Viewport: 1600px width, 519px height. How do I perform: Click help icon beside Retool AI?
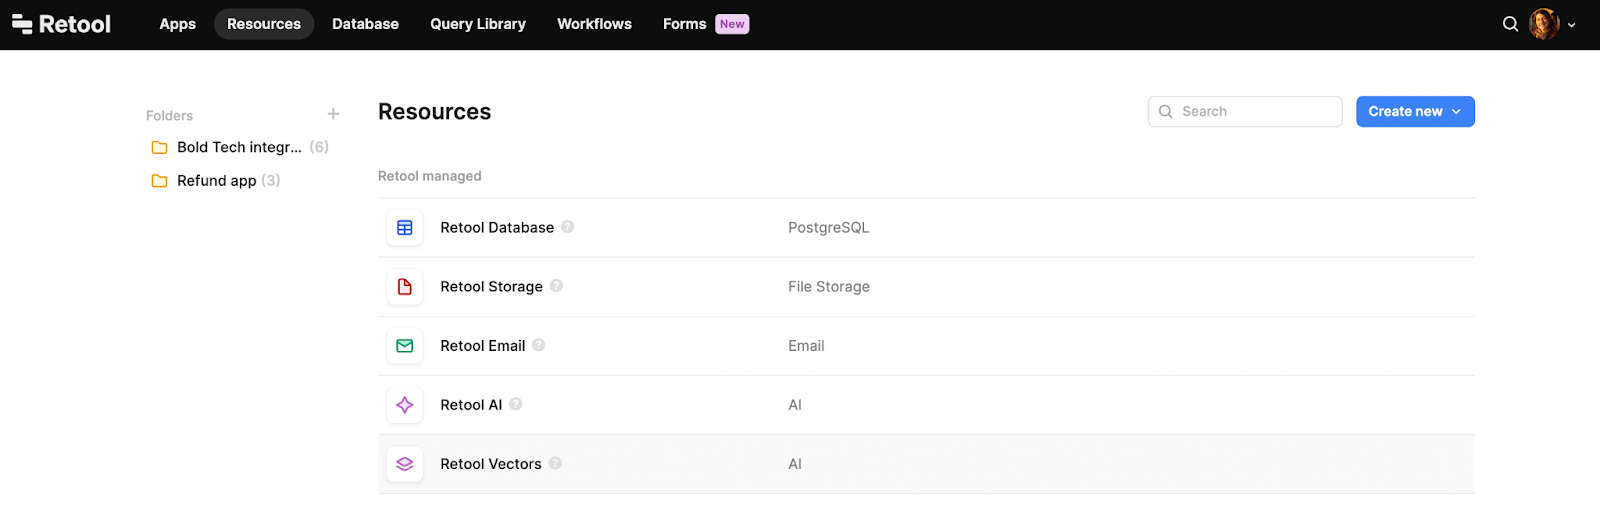(x=516, y=404)
